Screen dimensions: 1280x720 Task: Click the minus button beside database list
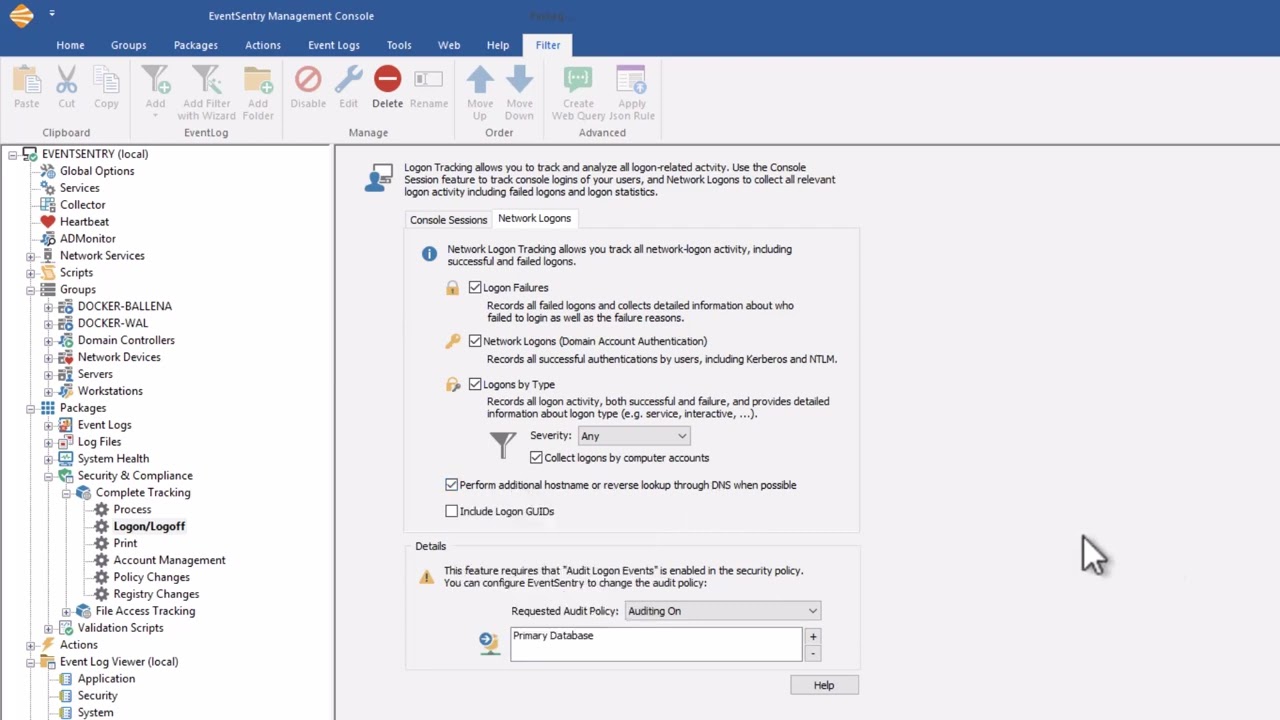coord(813,653)
